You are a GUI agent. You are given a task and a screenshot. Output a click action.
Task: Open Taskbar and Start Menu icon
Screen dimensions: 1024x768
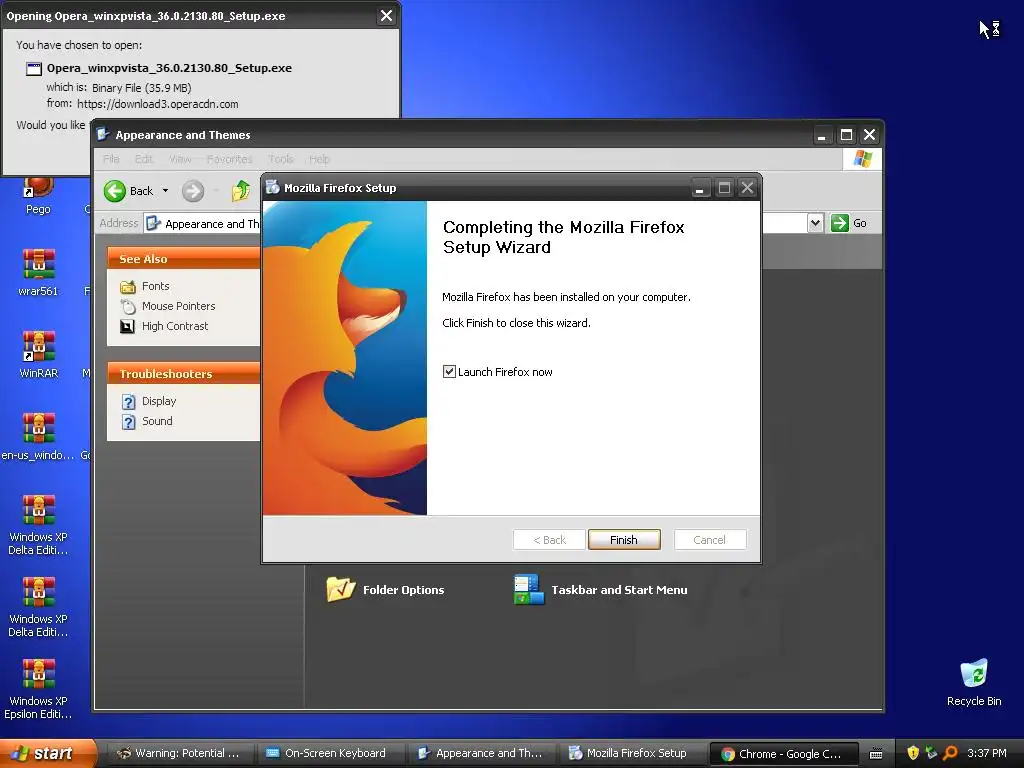click(x=600, y=590)
